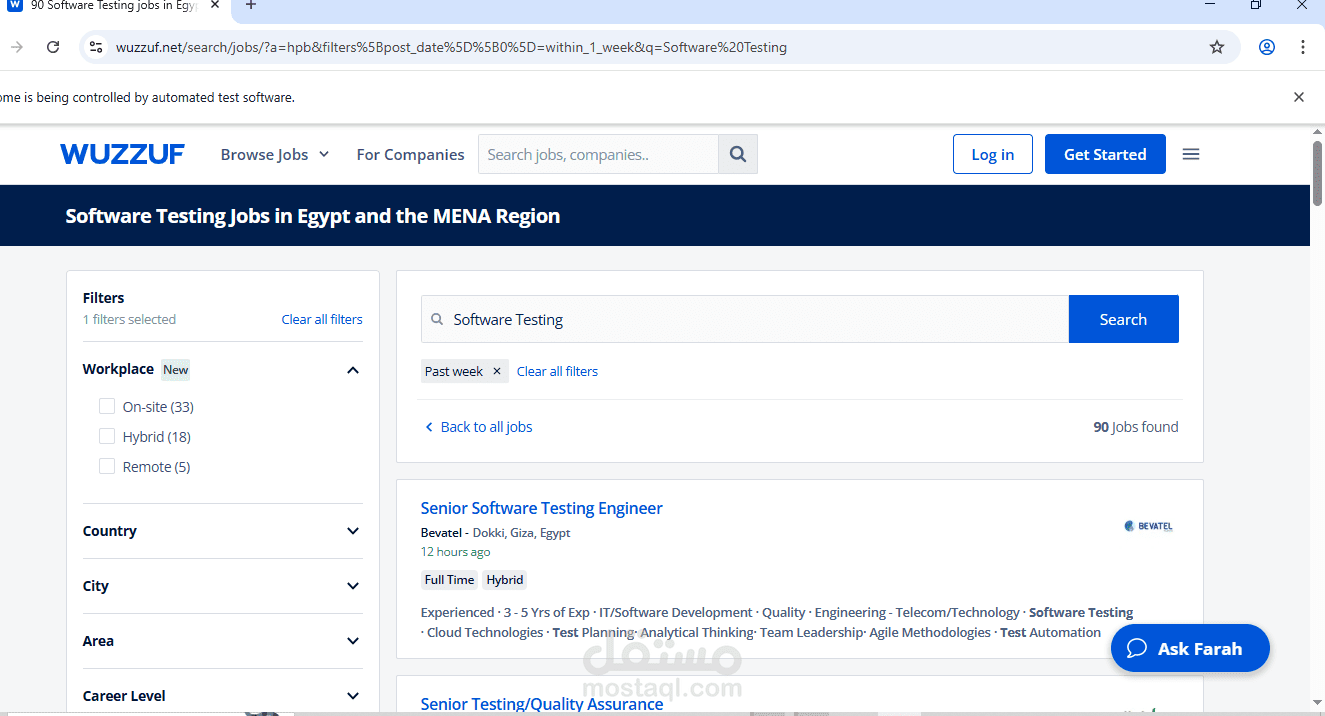
Task: Go forward with the browser arrow
Action: pos(16,47)
